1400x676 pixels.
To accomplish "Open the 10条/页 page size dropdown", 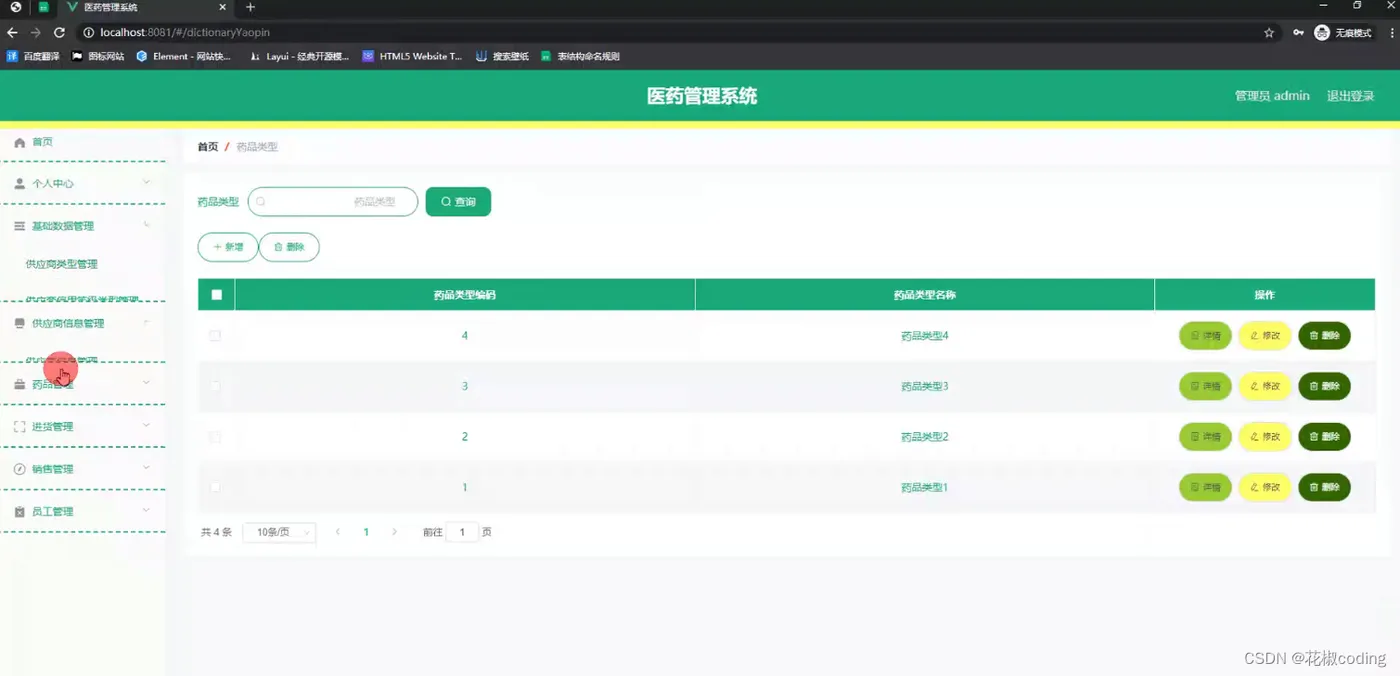I will 280,533.
